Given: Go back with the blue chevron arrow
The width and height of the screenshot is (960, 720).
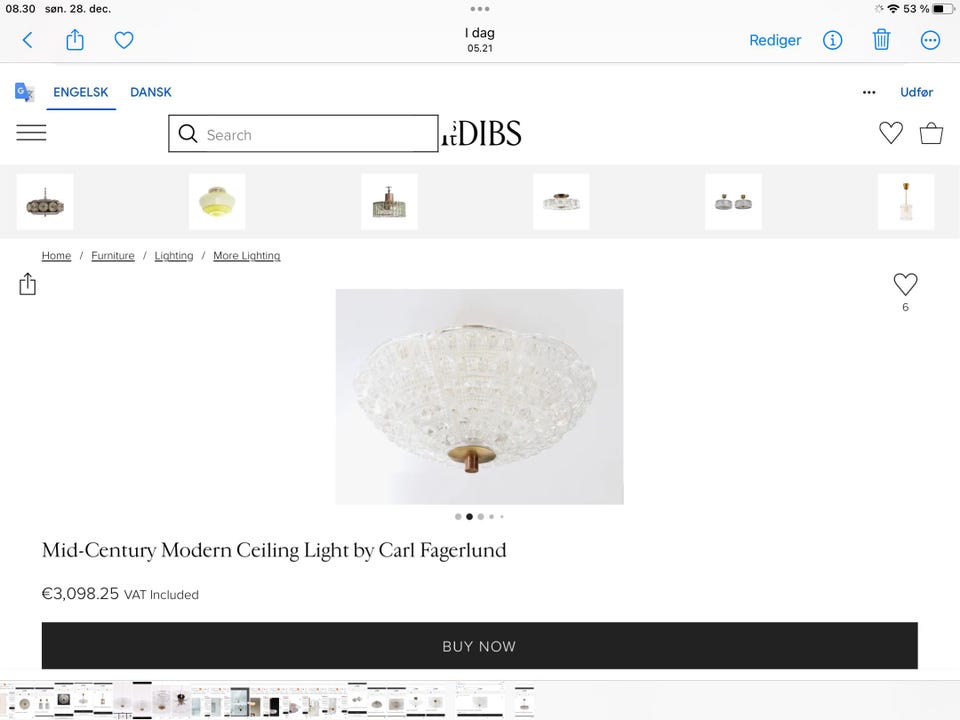Looking at the screenshot, I should coord(28,40).
